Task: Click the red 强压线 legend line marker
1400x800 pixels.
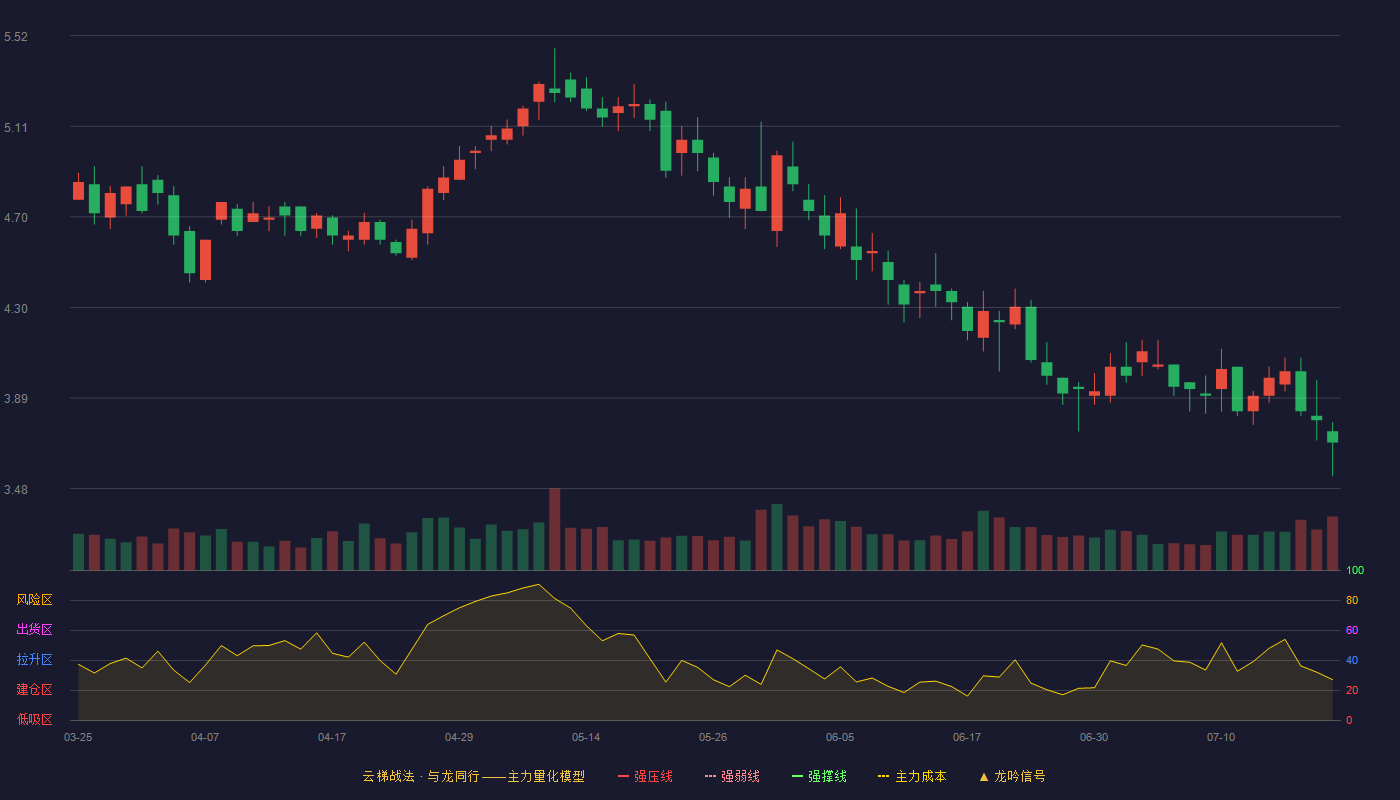Action: pos(623,776)
